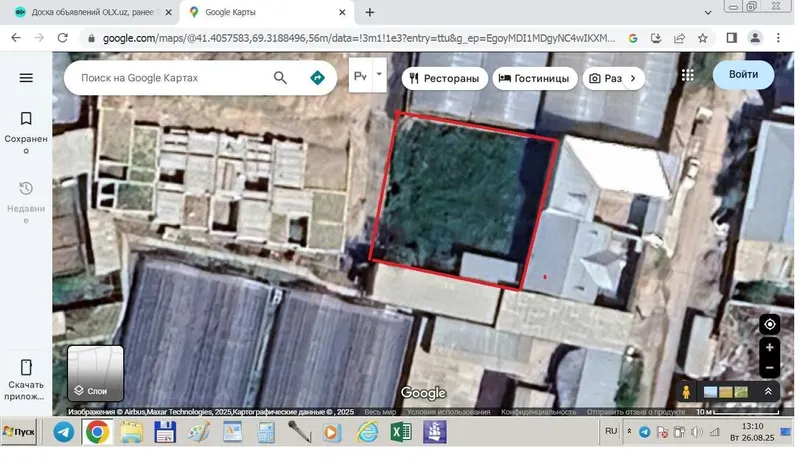Zoom in with the plus button
Screen dimensions: 800x465
[x=769, y=348]
